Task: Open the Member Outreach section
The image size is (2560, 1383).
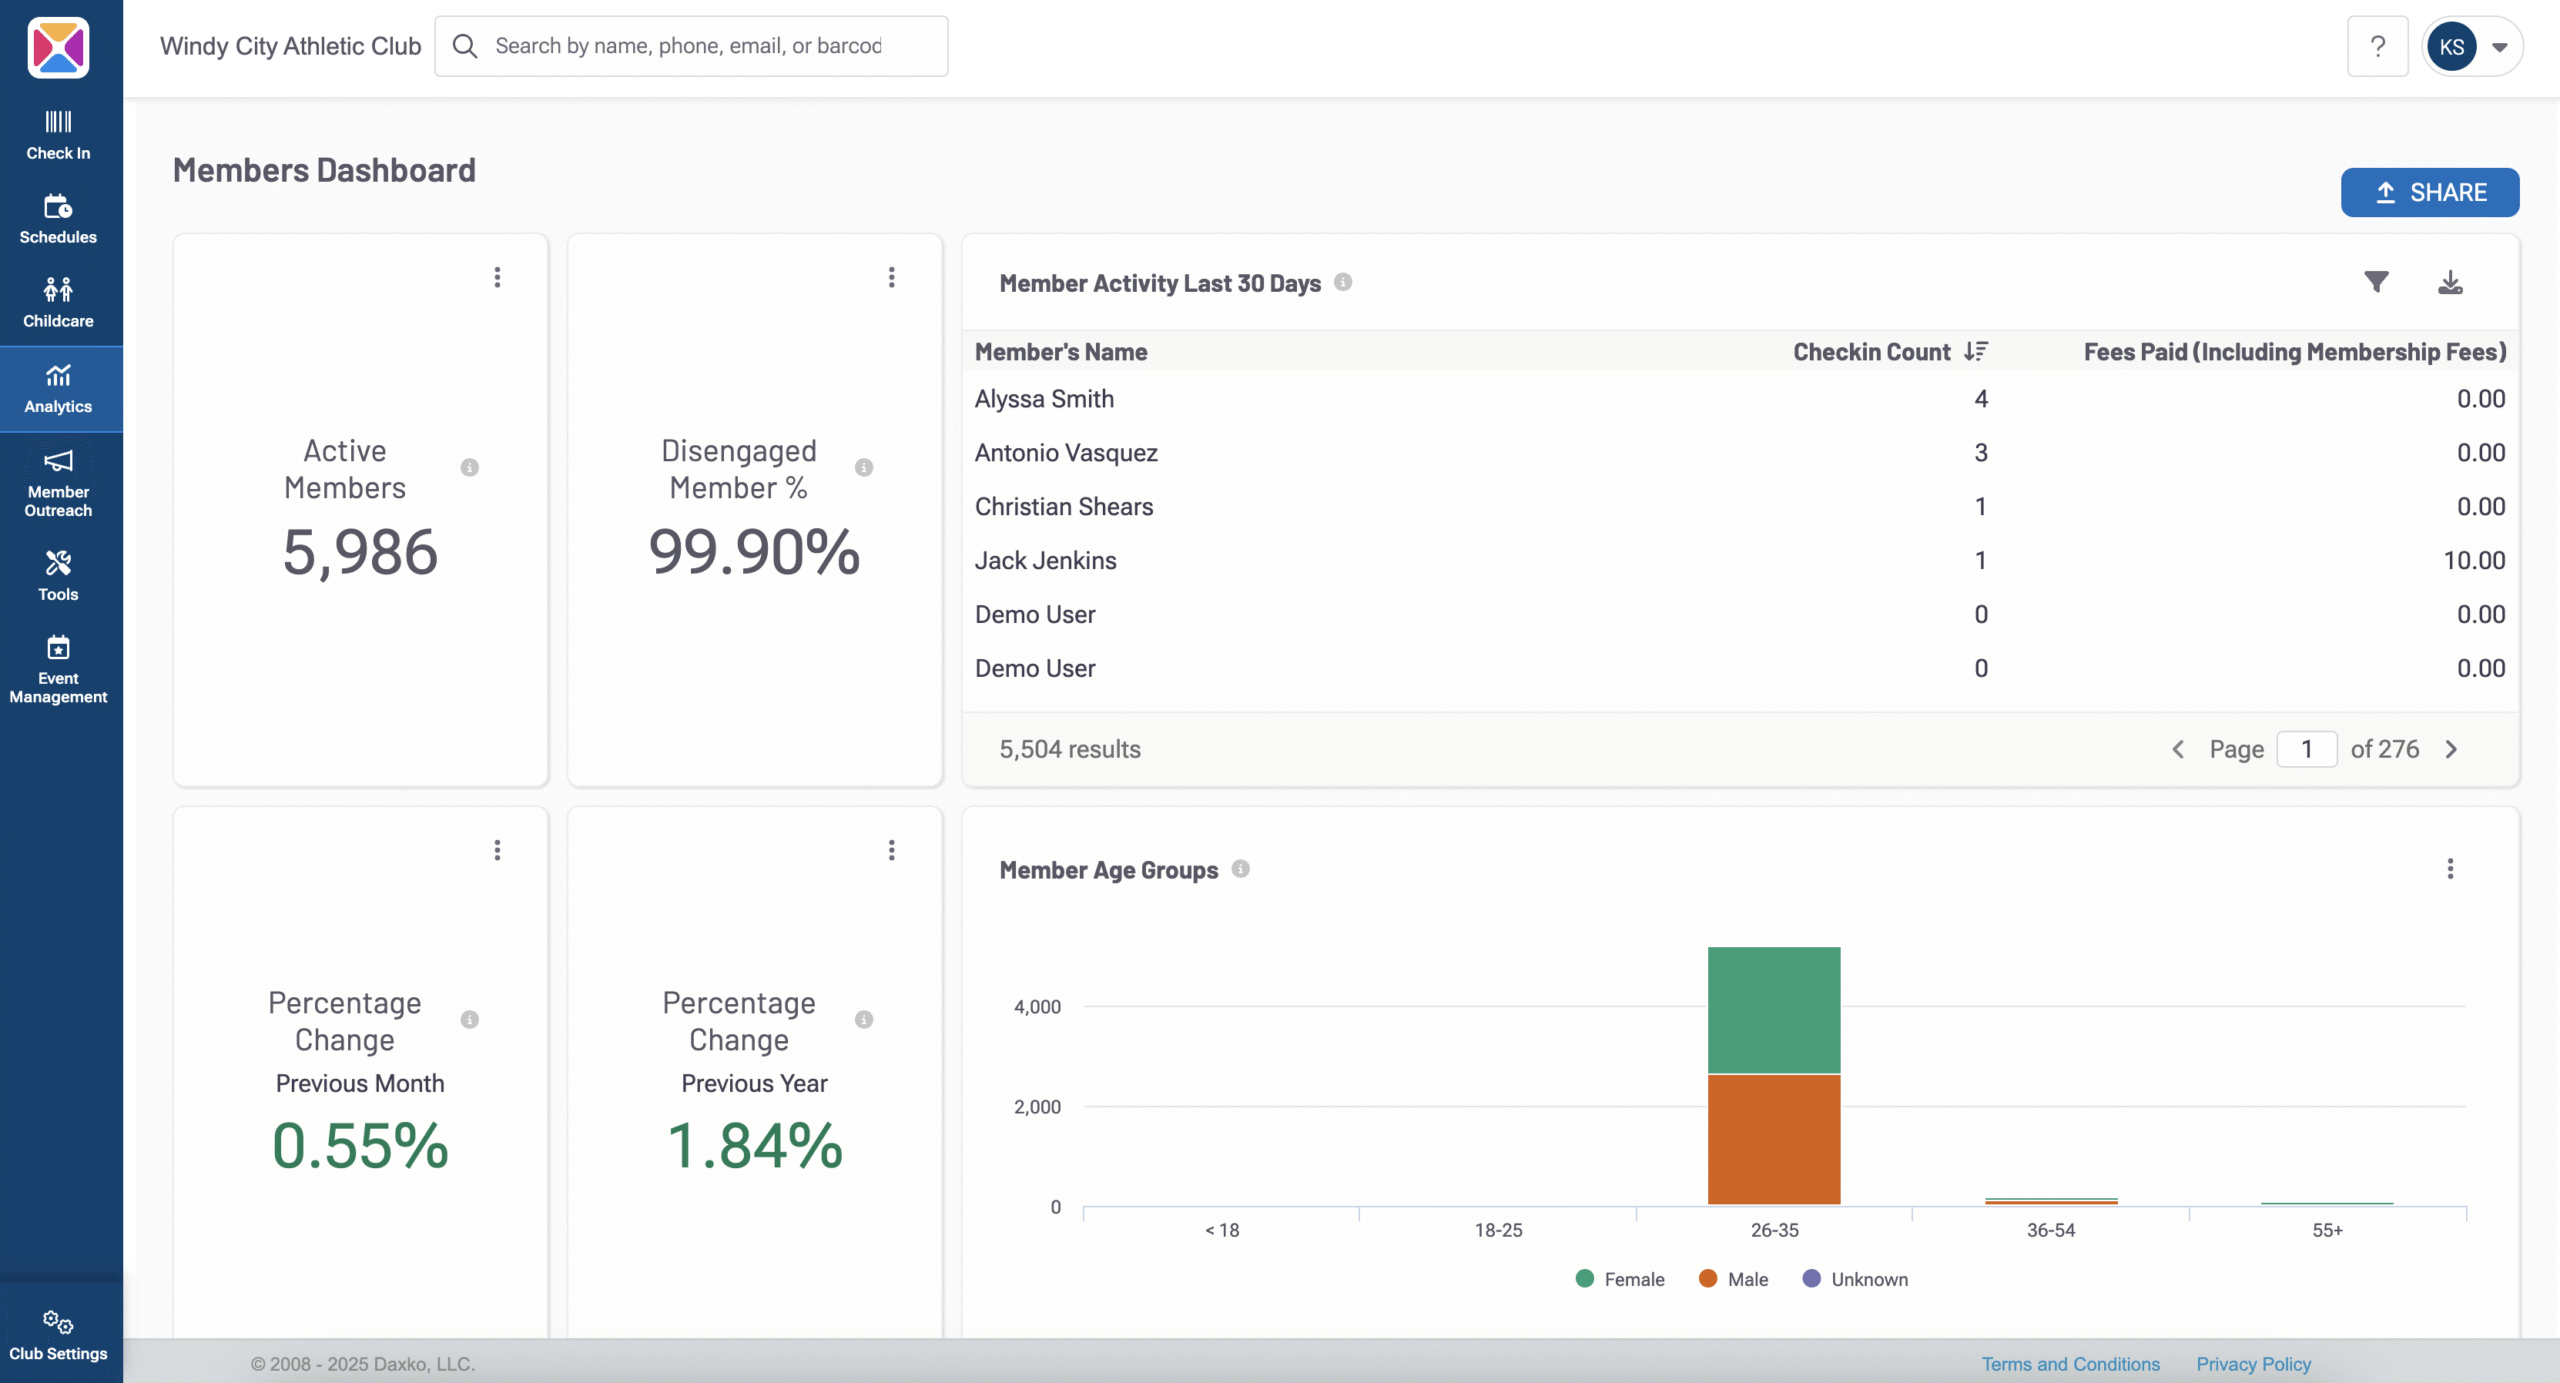Action: click(x=58, y=483)
